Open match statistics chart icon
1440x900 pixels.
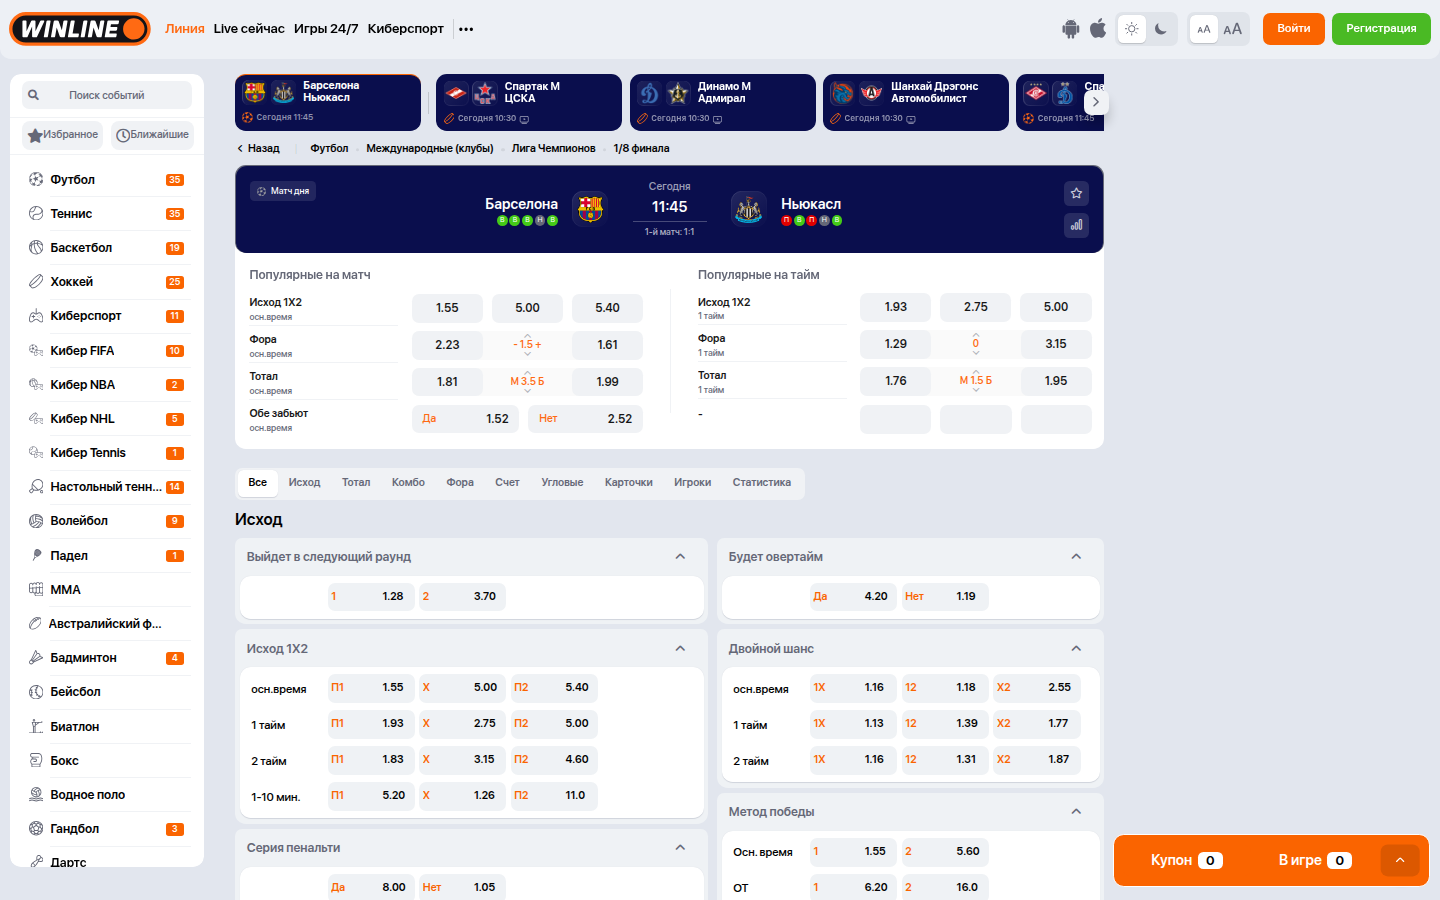click(x=1076, y=225)
